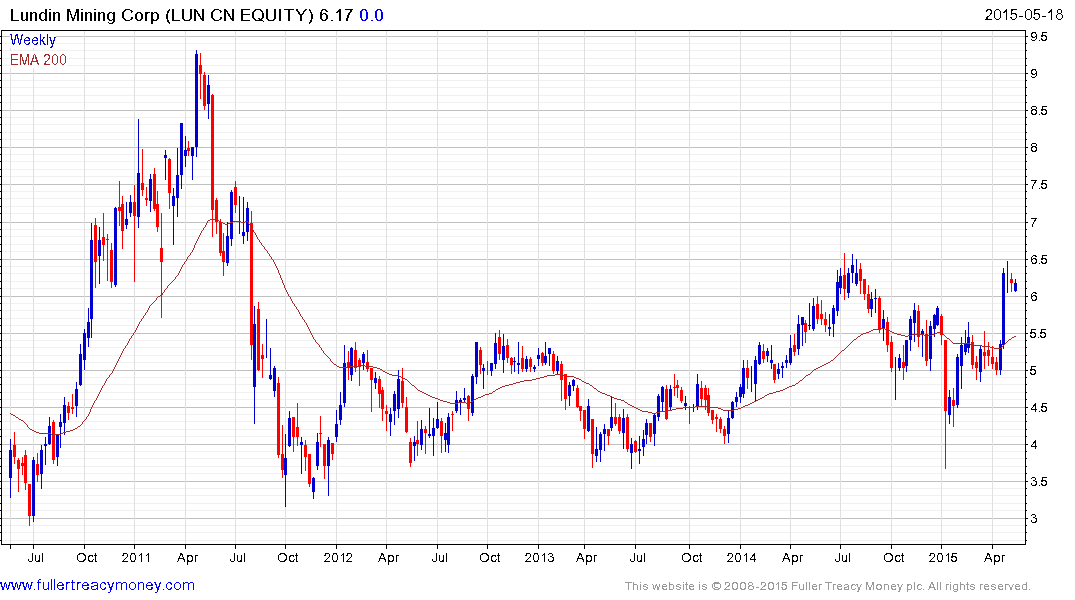Click the 'Apr' label following 2014
Screen dimensions: 1075x600
pos(793,557)
